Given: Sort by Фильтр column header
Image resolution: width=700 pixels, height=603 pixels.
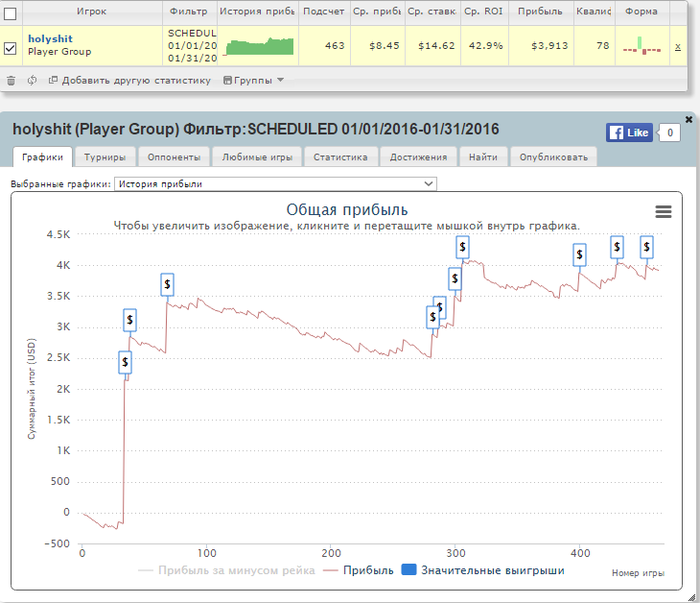Looking at the screenshot, I should click(x=189, y=12).
